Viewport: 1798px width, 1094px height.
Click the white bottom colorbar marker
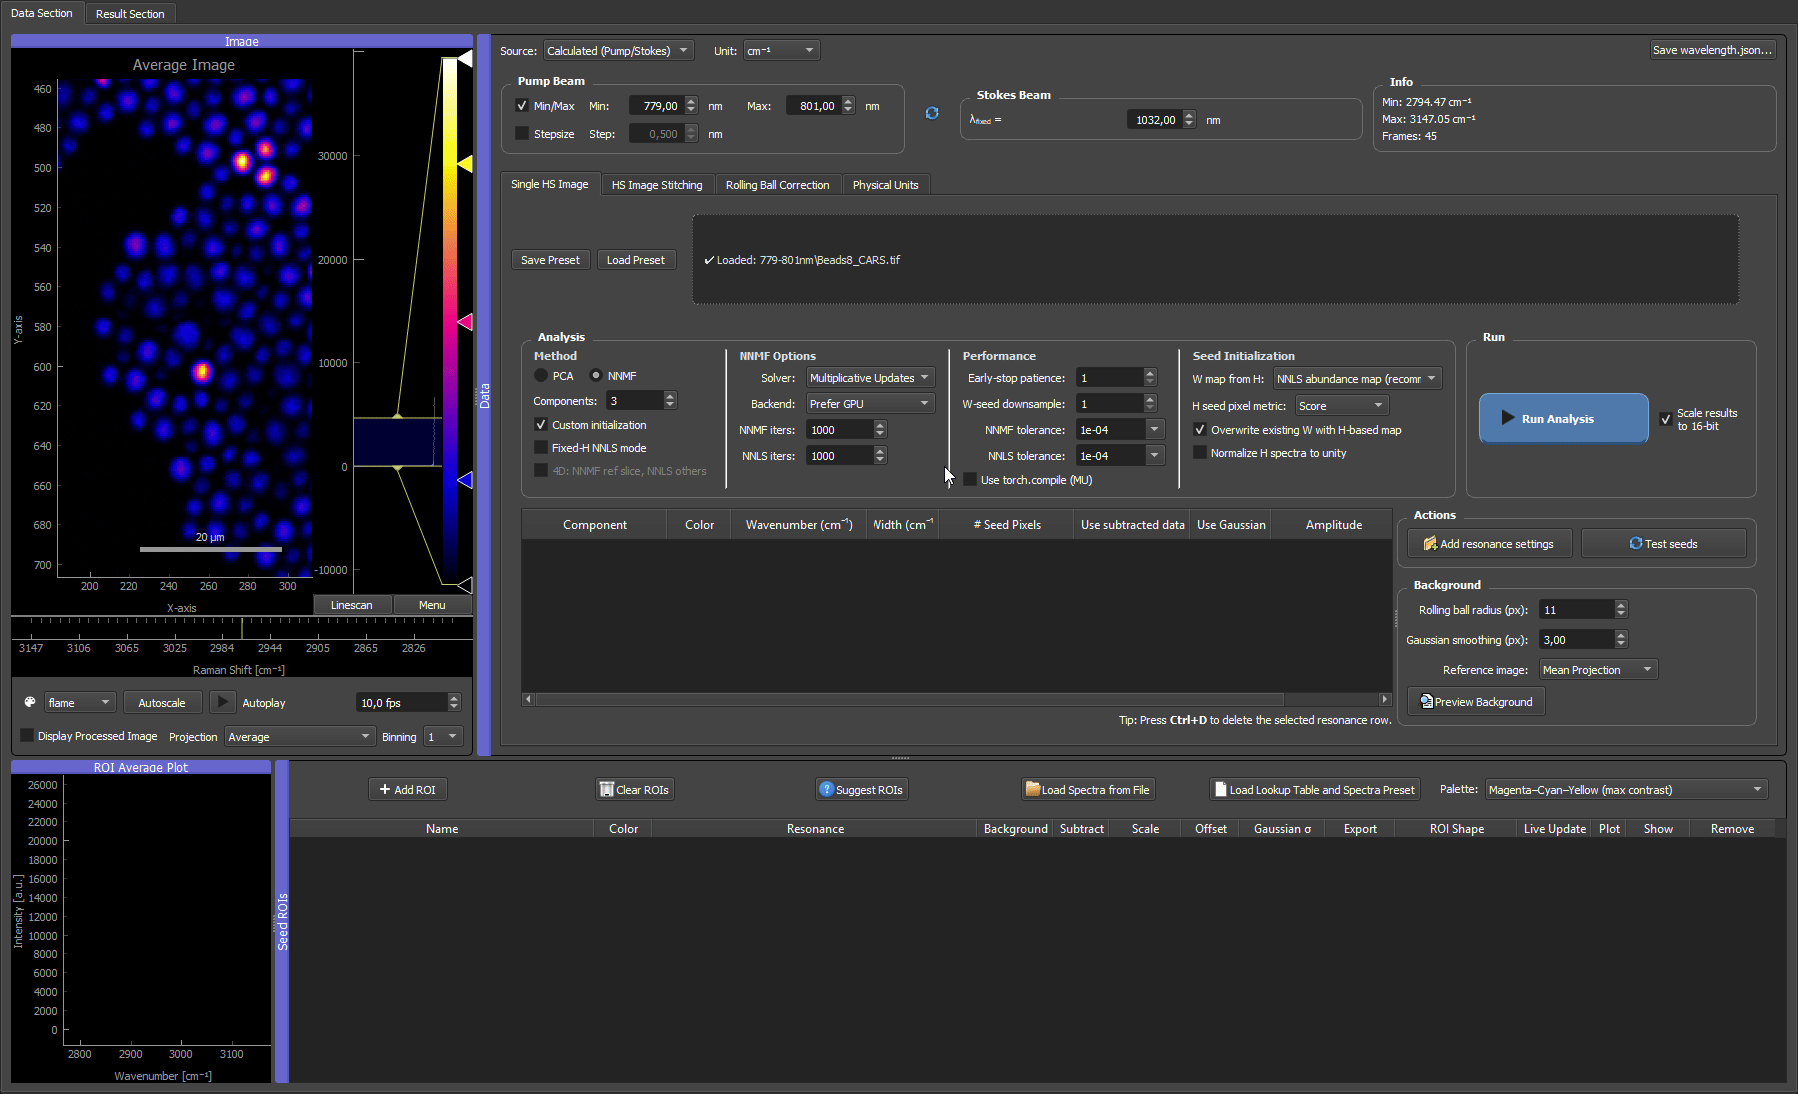click(x=465, y=585)
